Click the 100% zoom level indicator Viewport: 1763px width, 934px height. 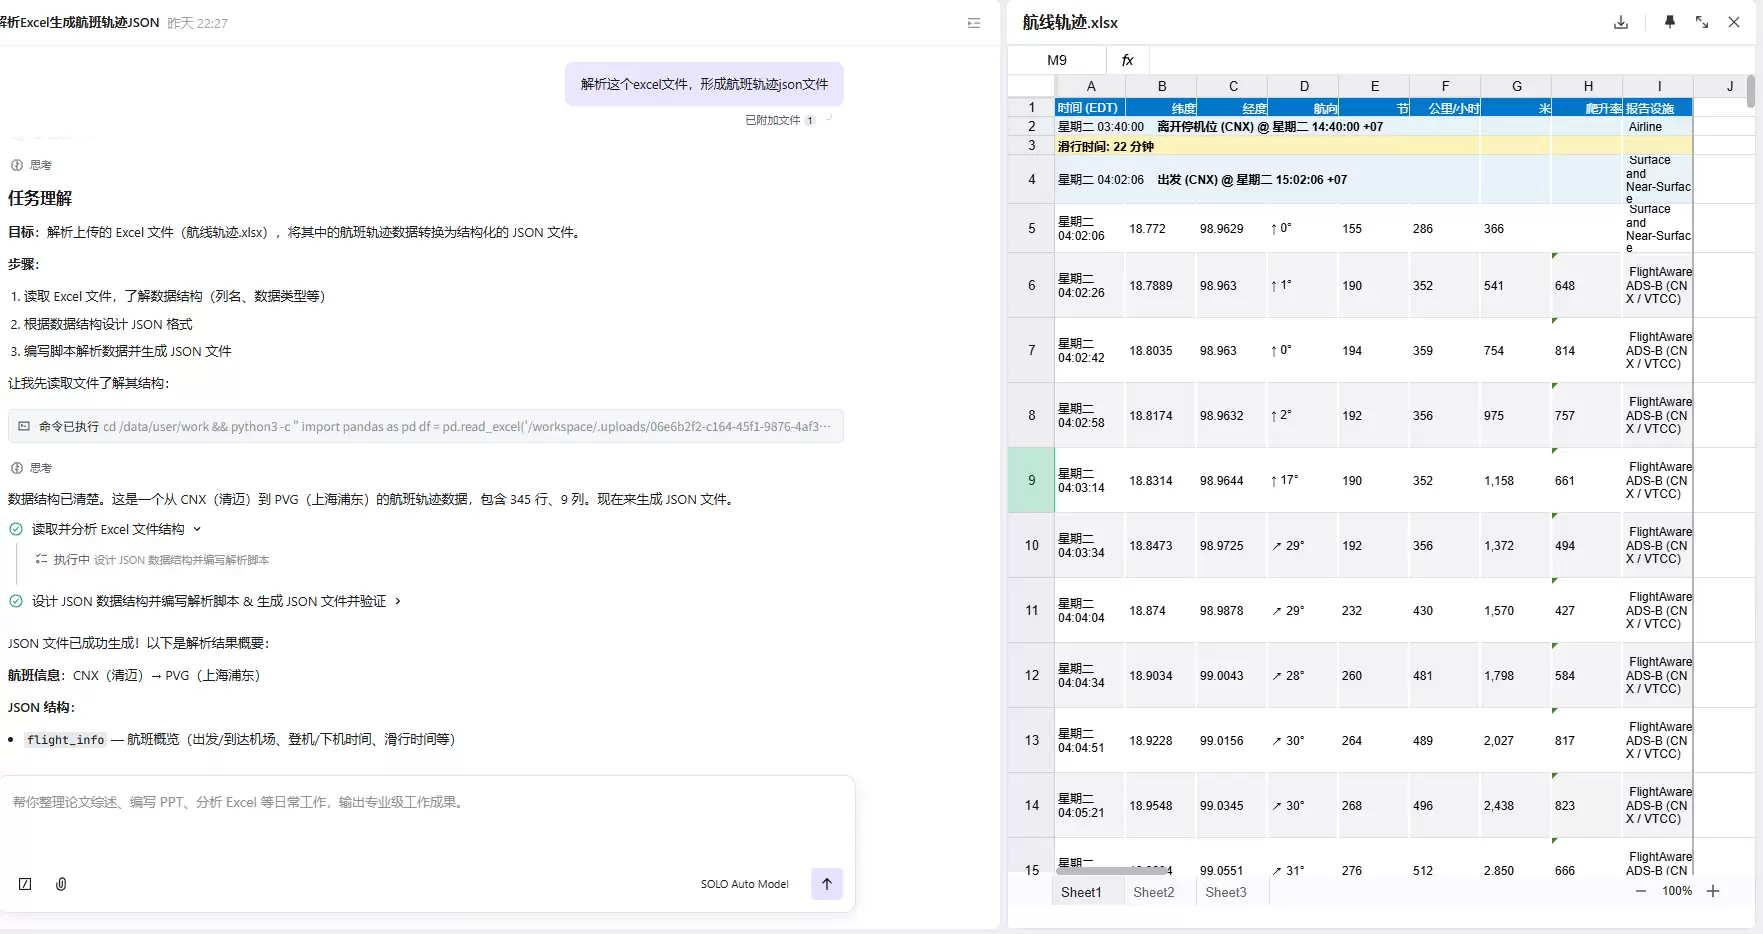[1677, 891]
